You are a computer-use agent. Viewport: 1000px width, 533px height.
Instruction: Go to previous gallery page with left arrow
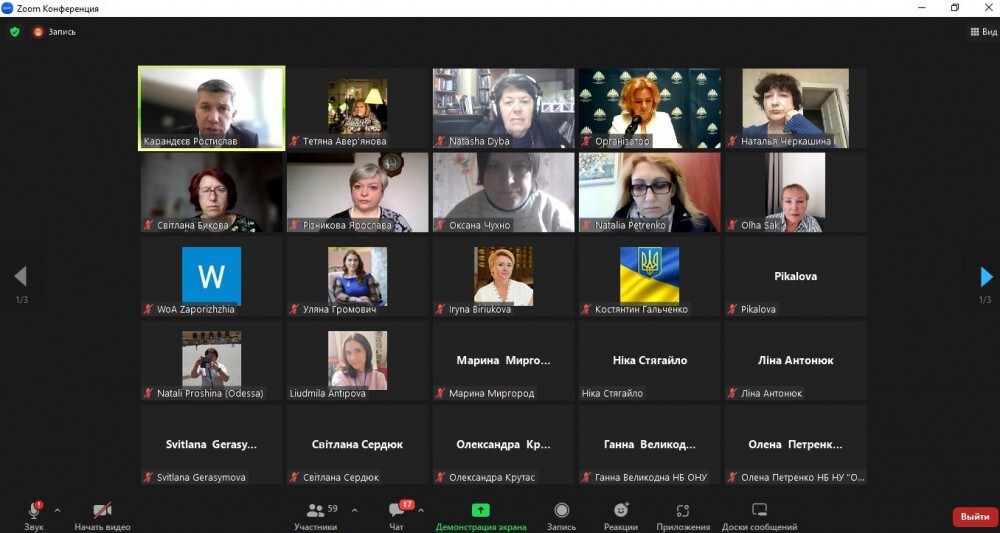20,277
